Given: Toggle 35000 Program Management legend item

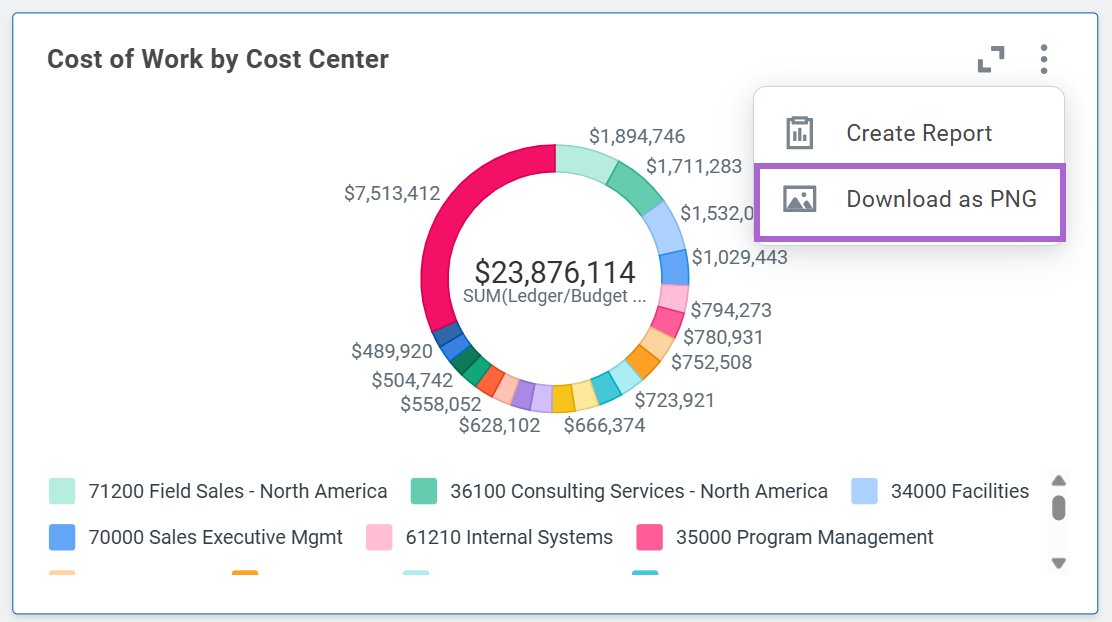Looking at the screenshot, I should [784, 537].
